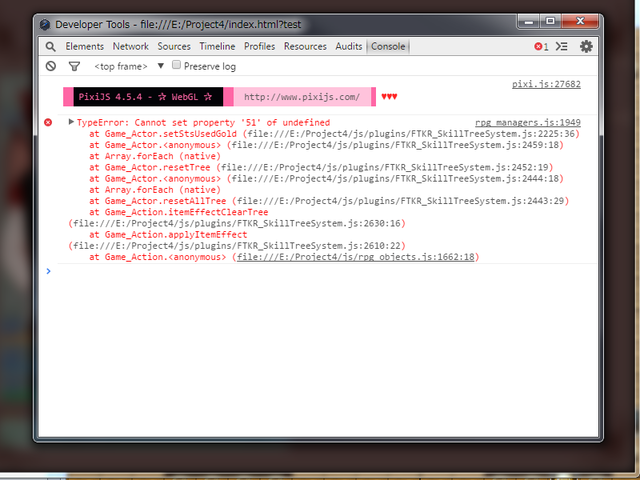
Task: Open the rpg_managers.js:1949 source link
Action: coord(528,122)
